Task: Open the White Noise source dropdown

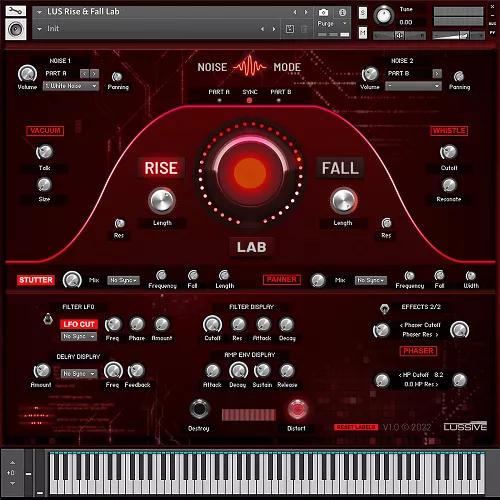Action: tap(71, 86)
